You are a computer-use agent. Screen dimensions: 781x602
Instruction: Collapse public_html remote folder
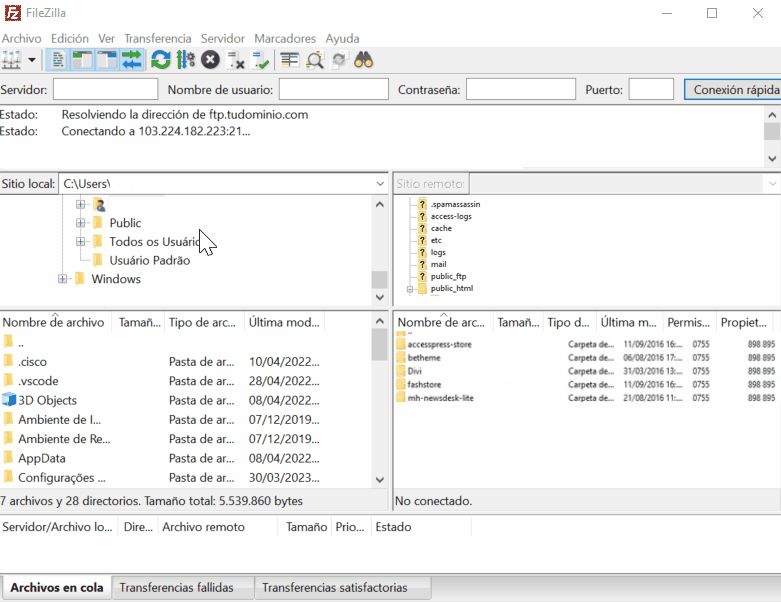point(409,289)
